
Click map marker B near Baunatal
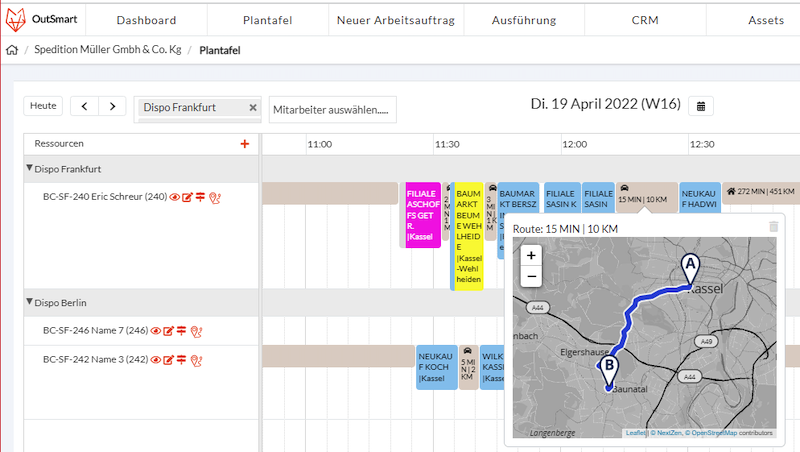tap(609, 371)
